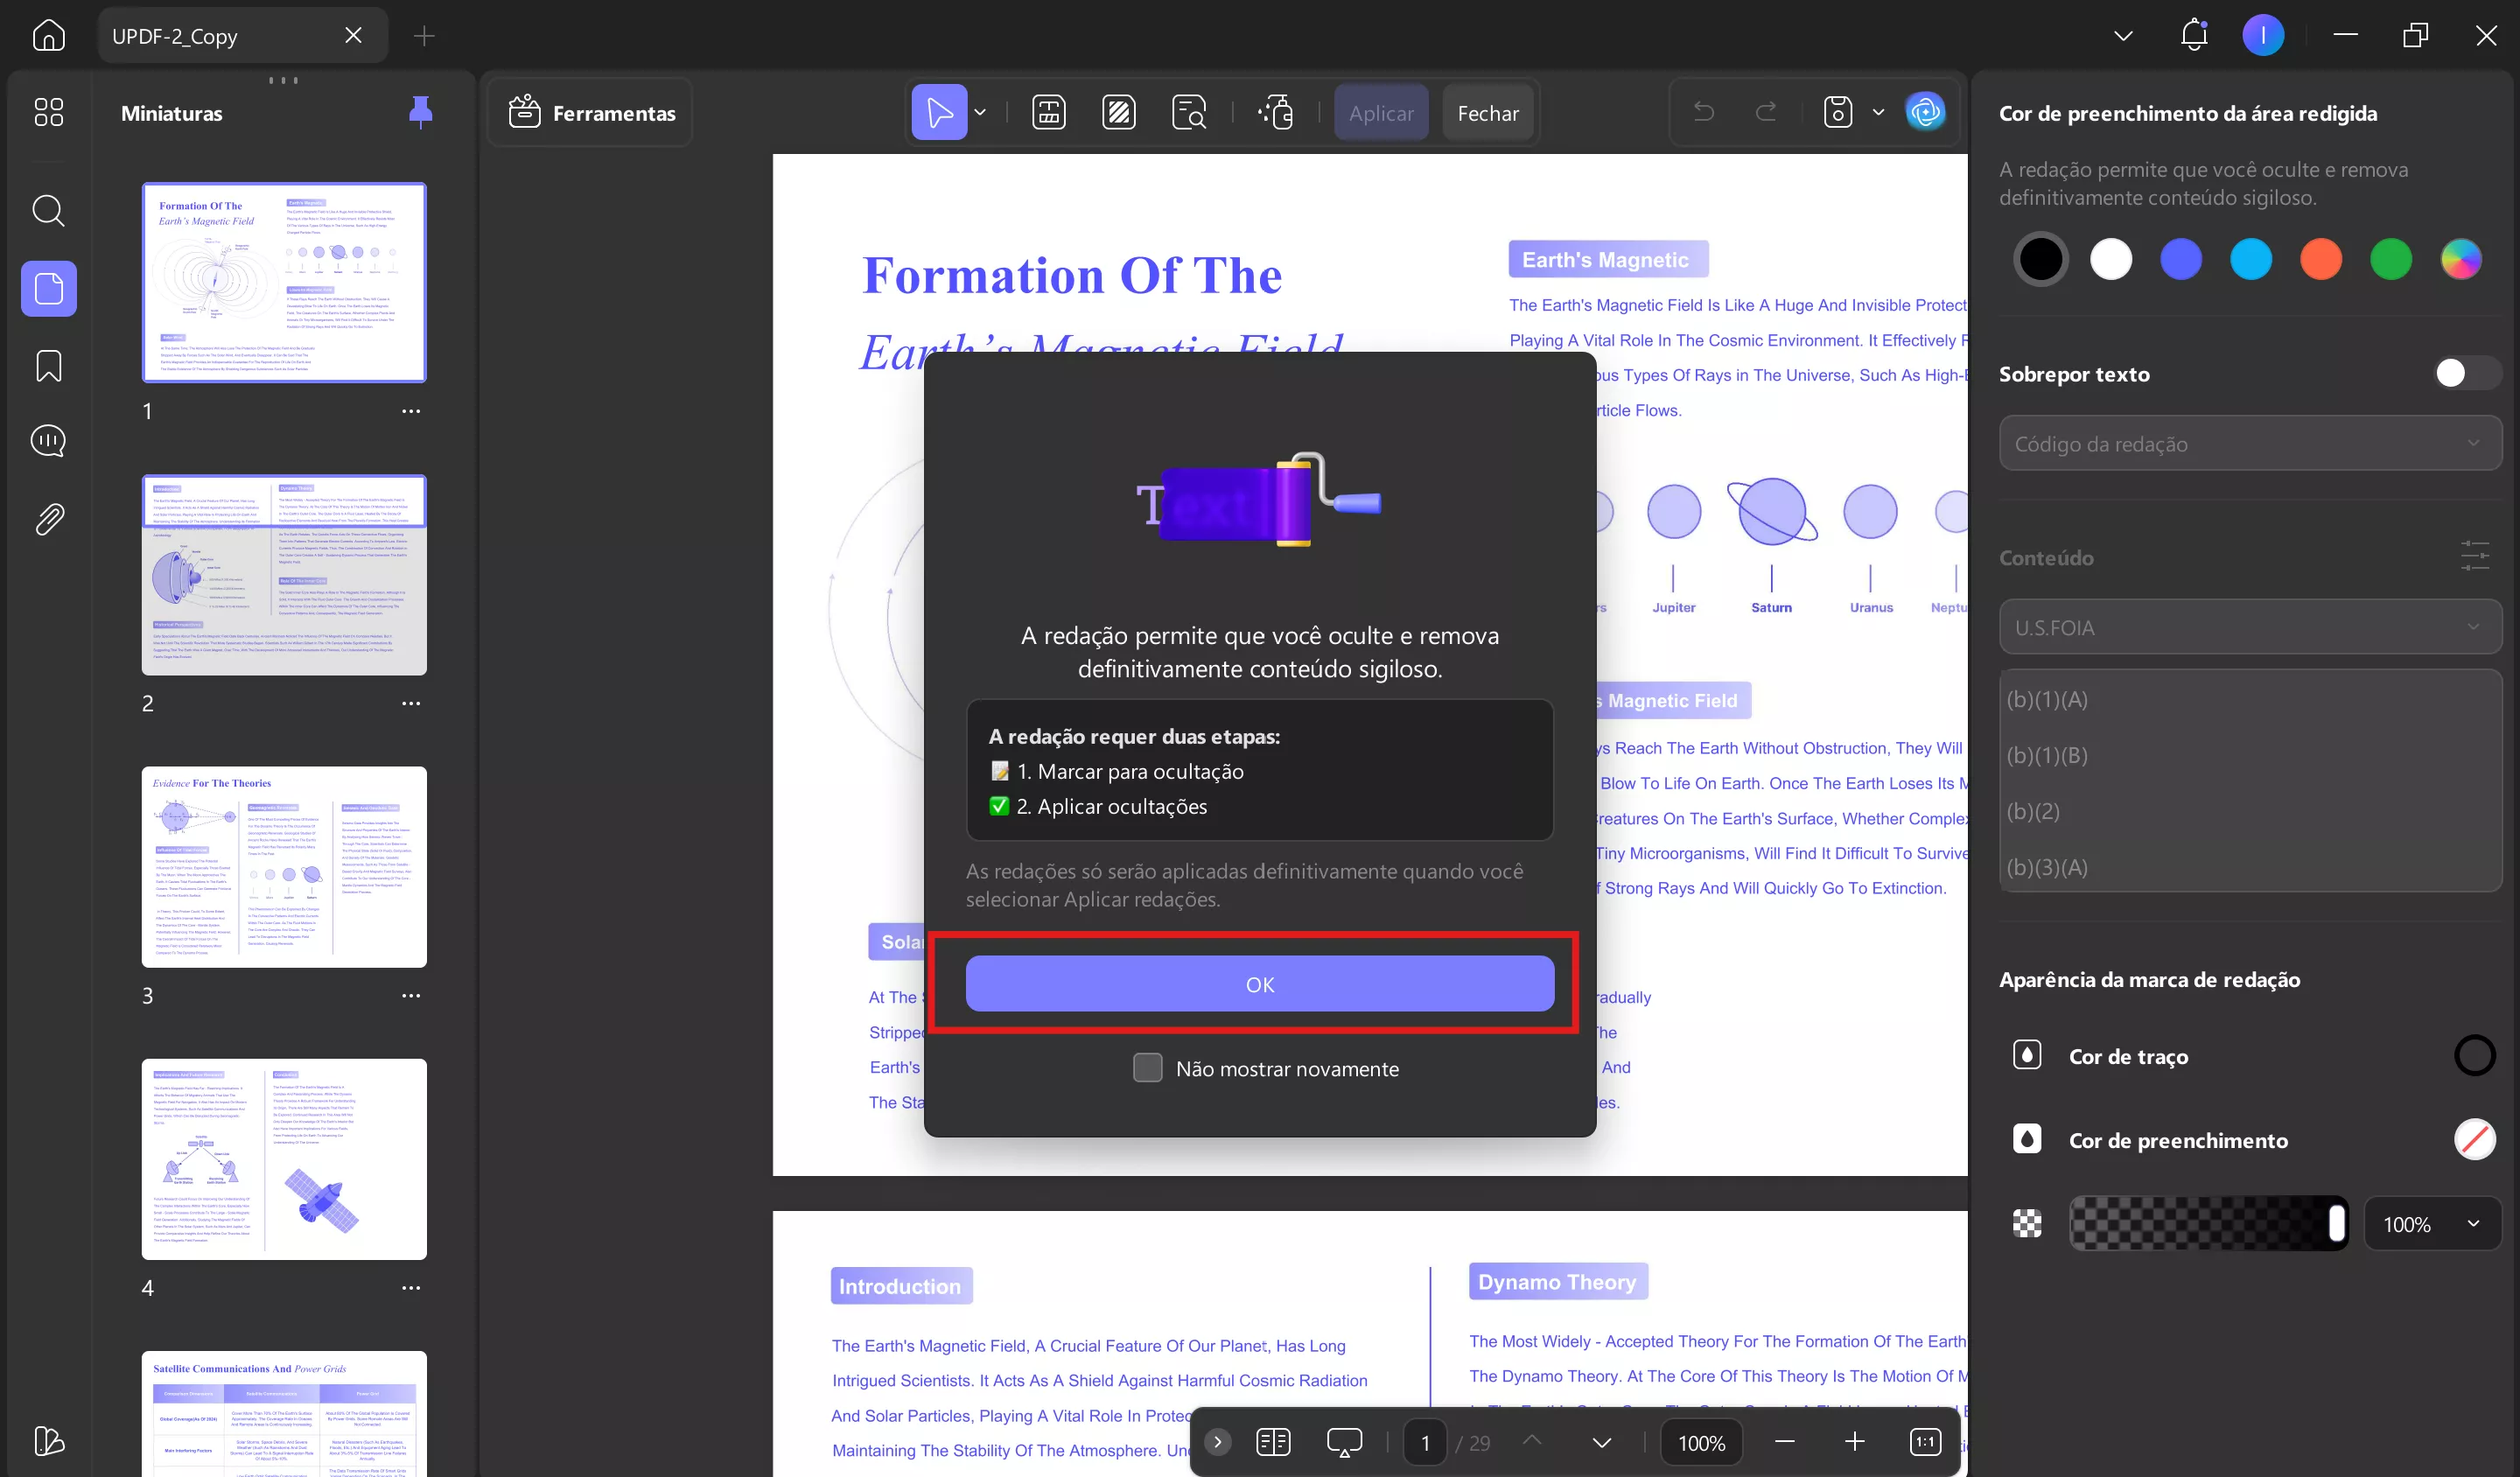Image resolution: width=2520 pixels, height=1477 pixels.
Task: Switch to two-page reading view icon
Action: tap(1273, 1442)
